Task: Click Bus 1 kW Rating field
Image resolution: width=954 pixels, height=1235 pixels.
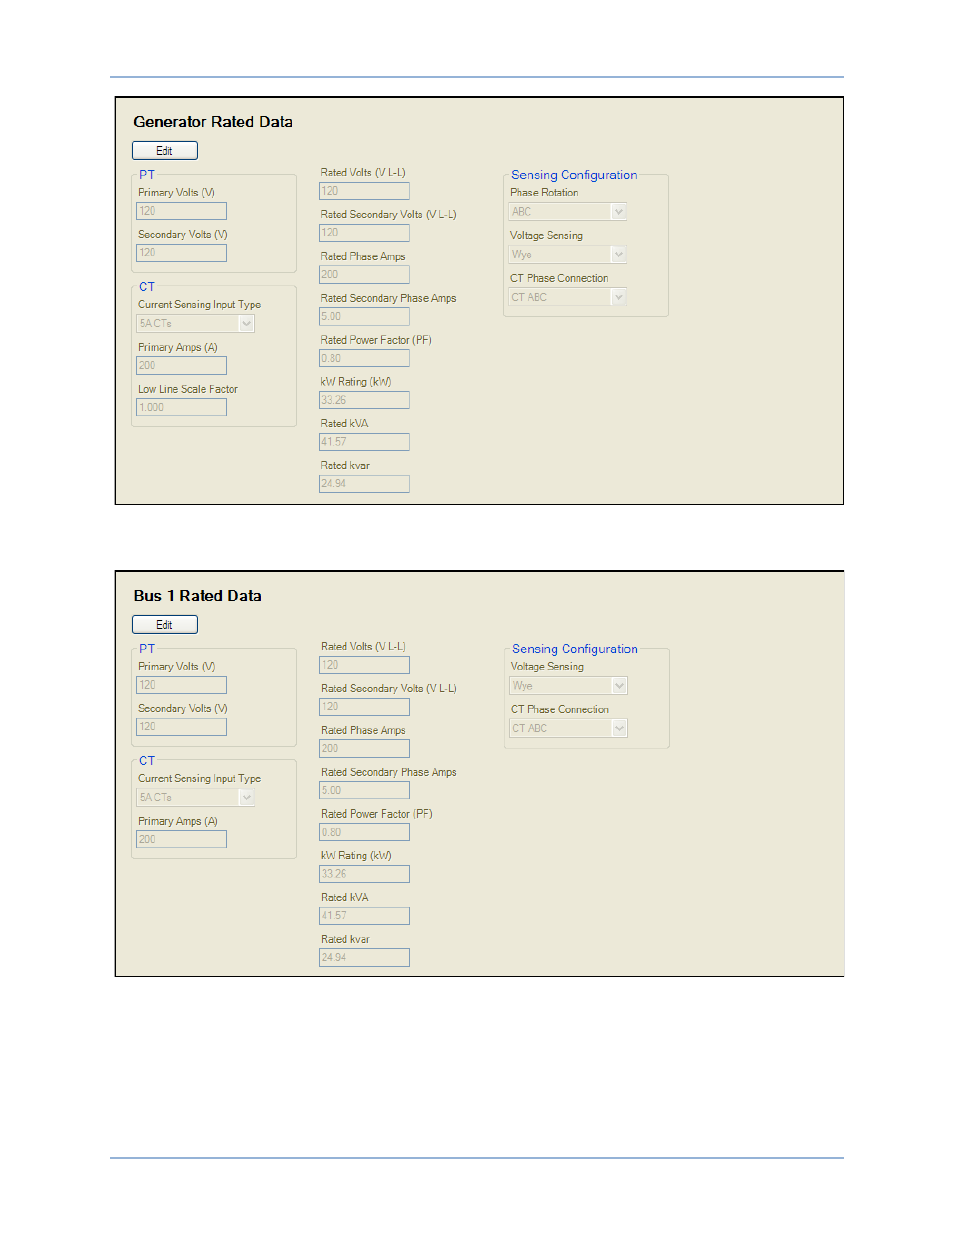Action: 364,874
